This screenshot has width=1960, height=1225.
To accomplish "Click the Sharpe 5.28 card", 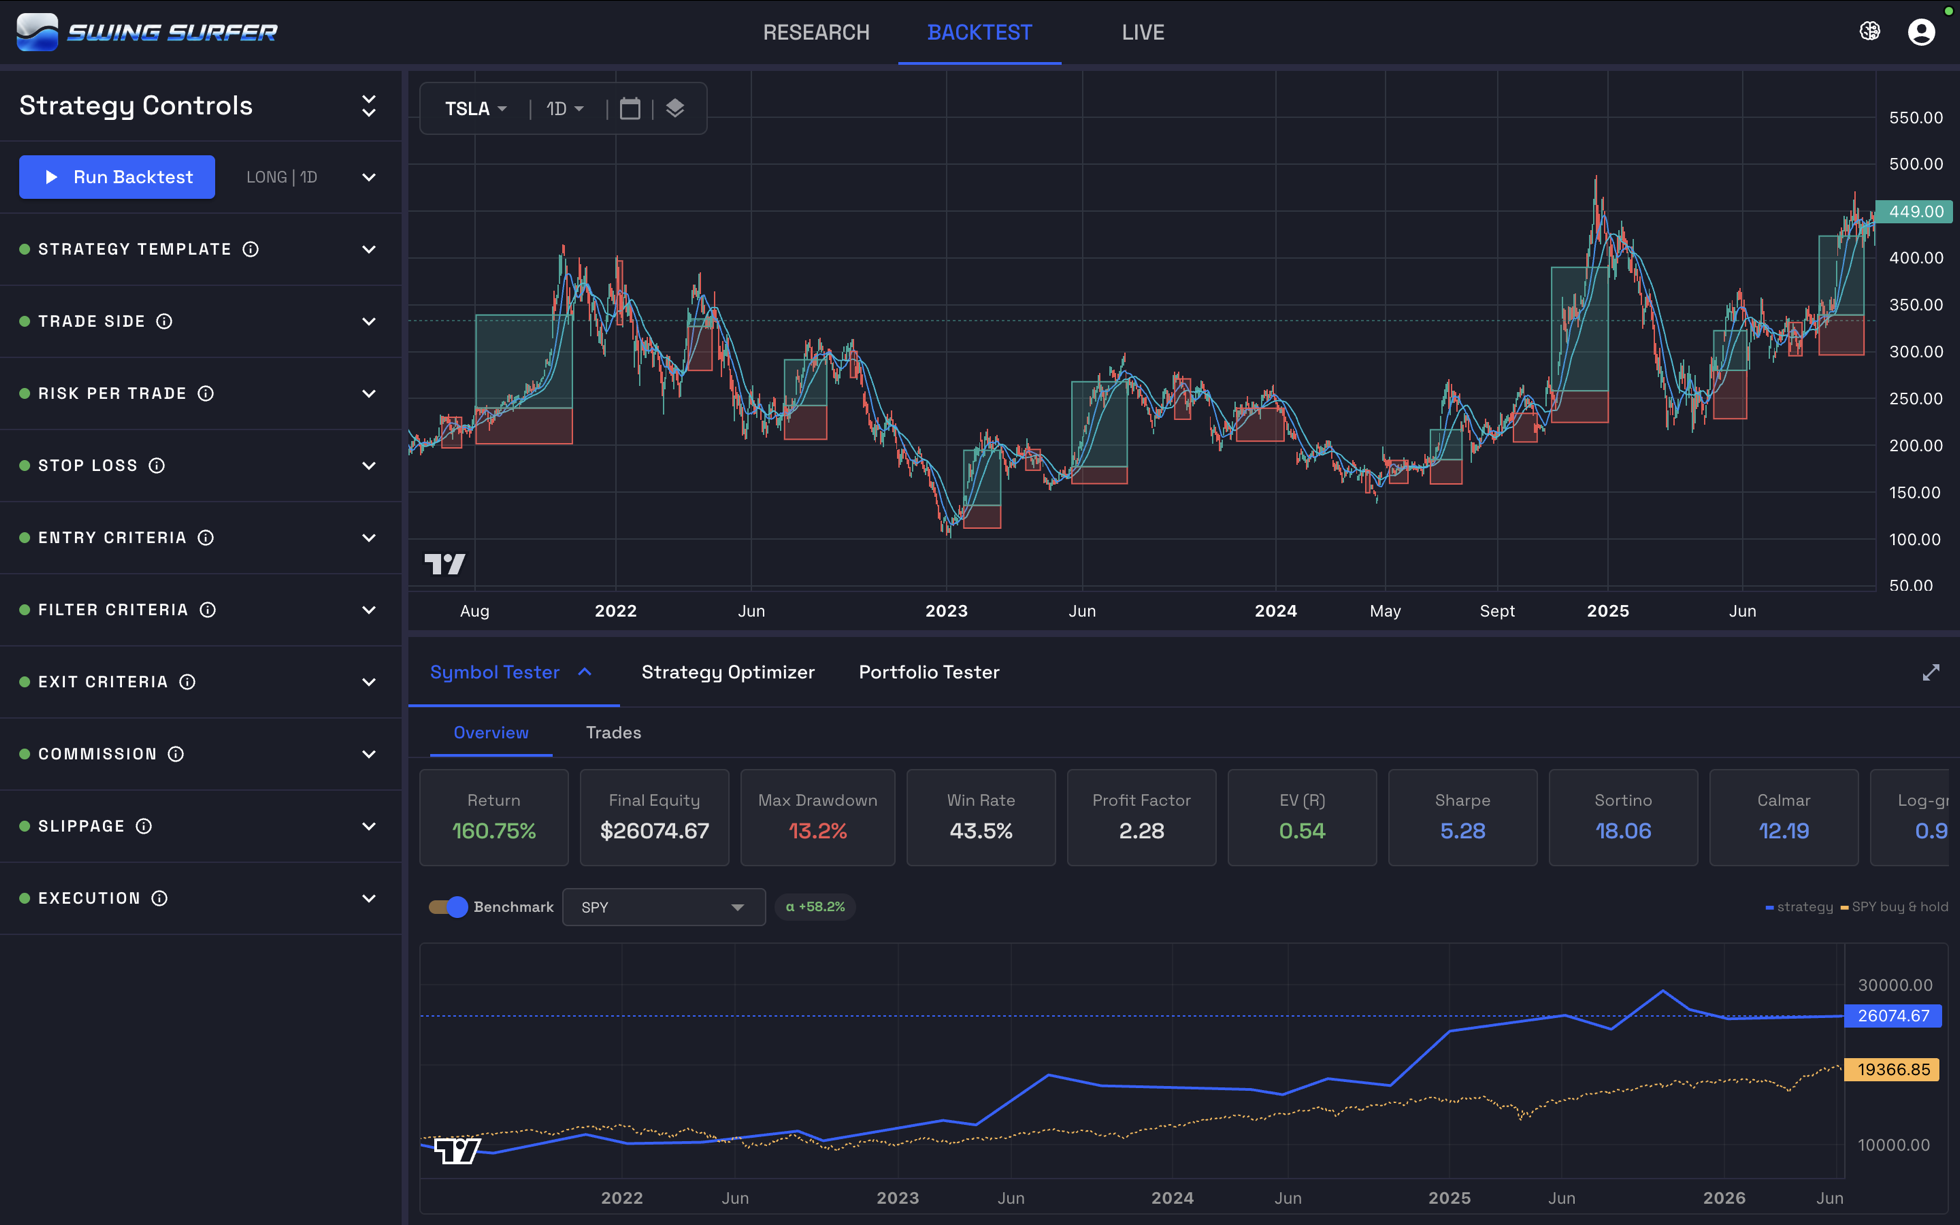I will pos(1462,817).
